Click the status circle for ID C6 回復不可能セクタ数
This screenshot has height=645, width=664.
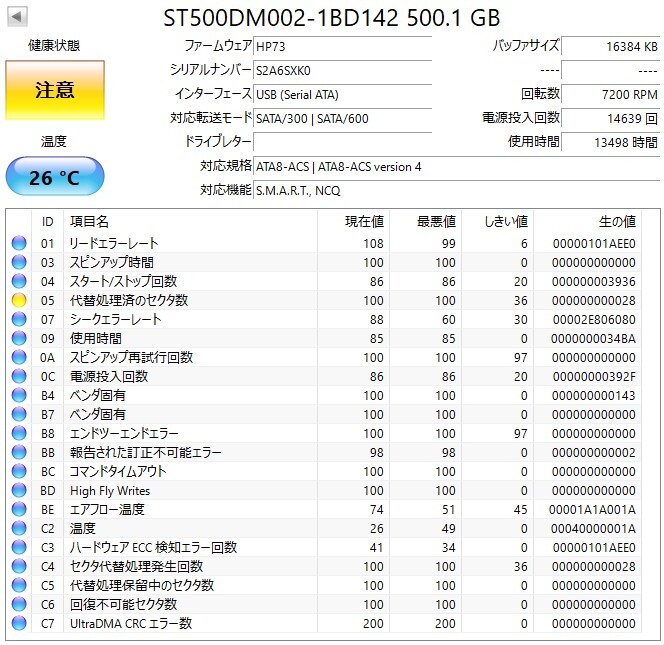pyautogui.click(x=19, y=604)
